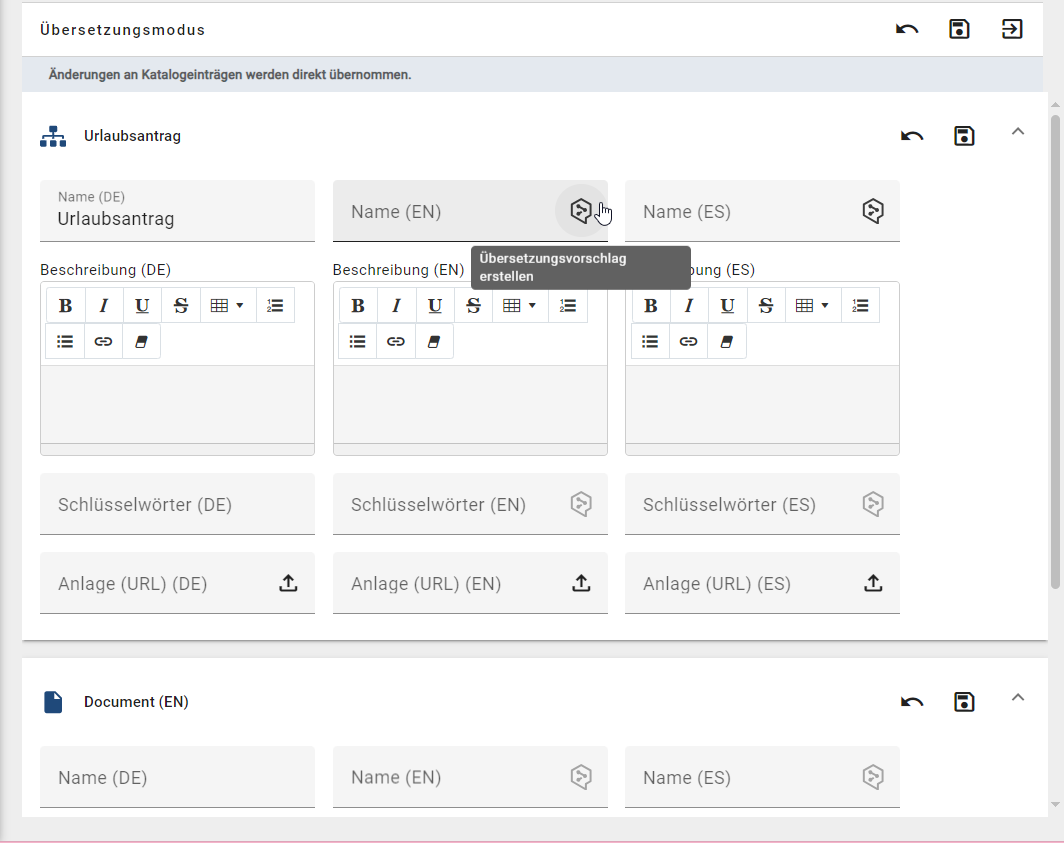Toggle underline in Beschreibung (DE)
The image size is (1064, 843).
(x=142, y=305)
